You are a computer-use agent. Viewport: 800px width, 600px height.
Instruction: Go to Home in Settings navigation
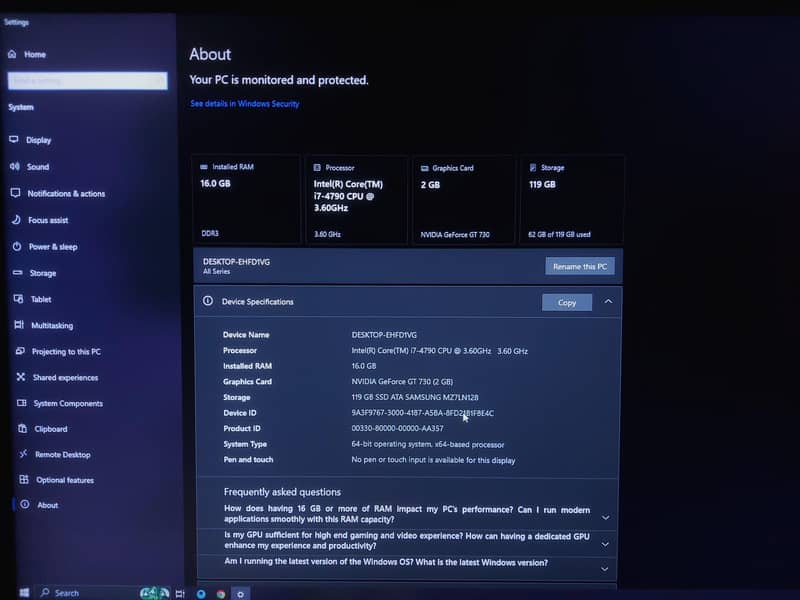pos(33,54)
